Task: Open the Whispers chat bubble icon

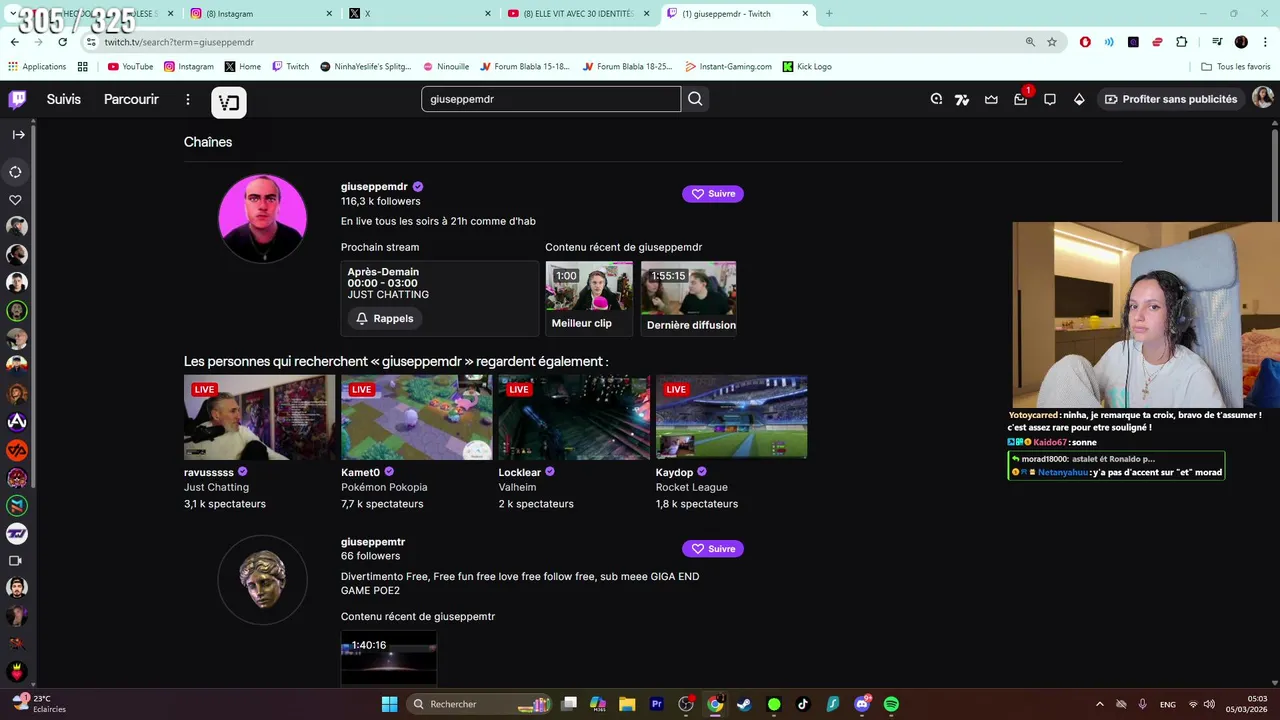Action: coord(1049,99)
